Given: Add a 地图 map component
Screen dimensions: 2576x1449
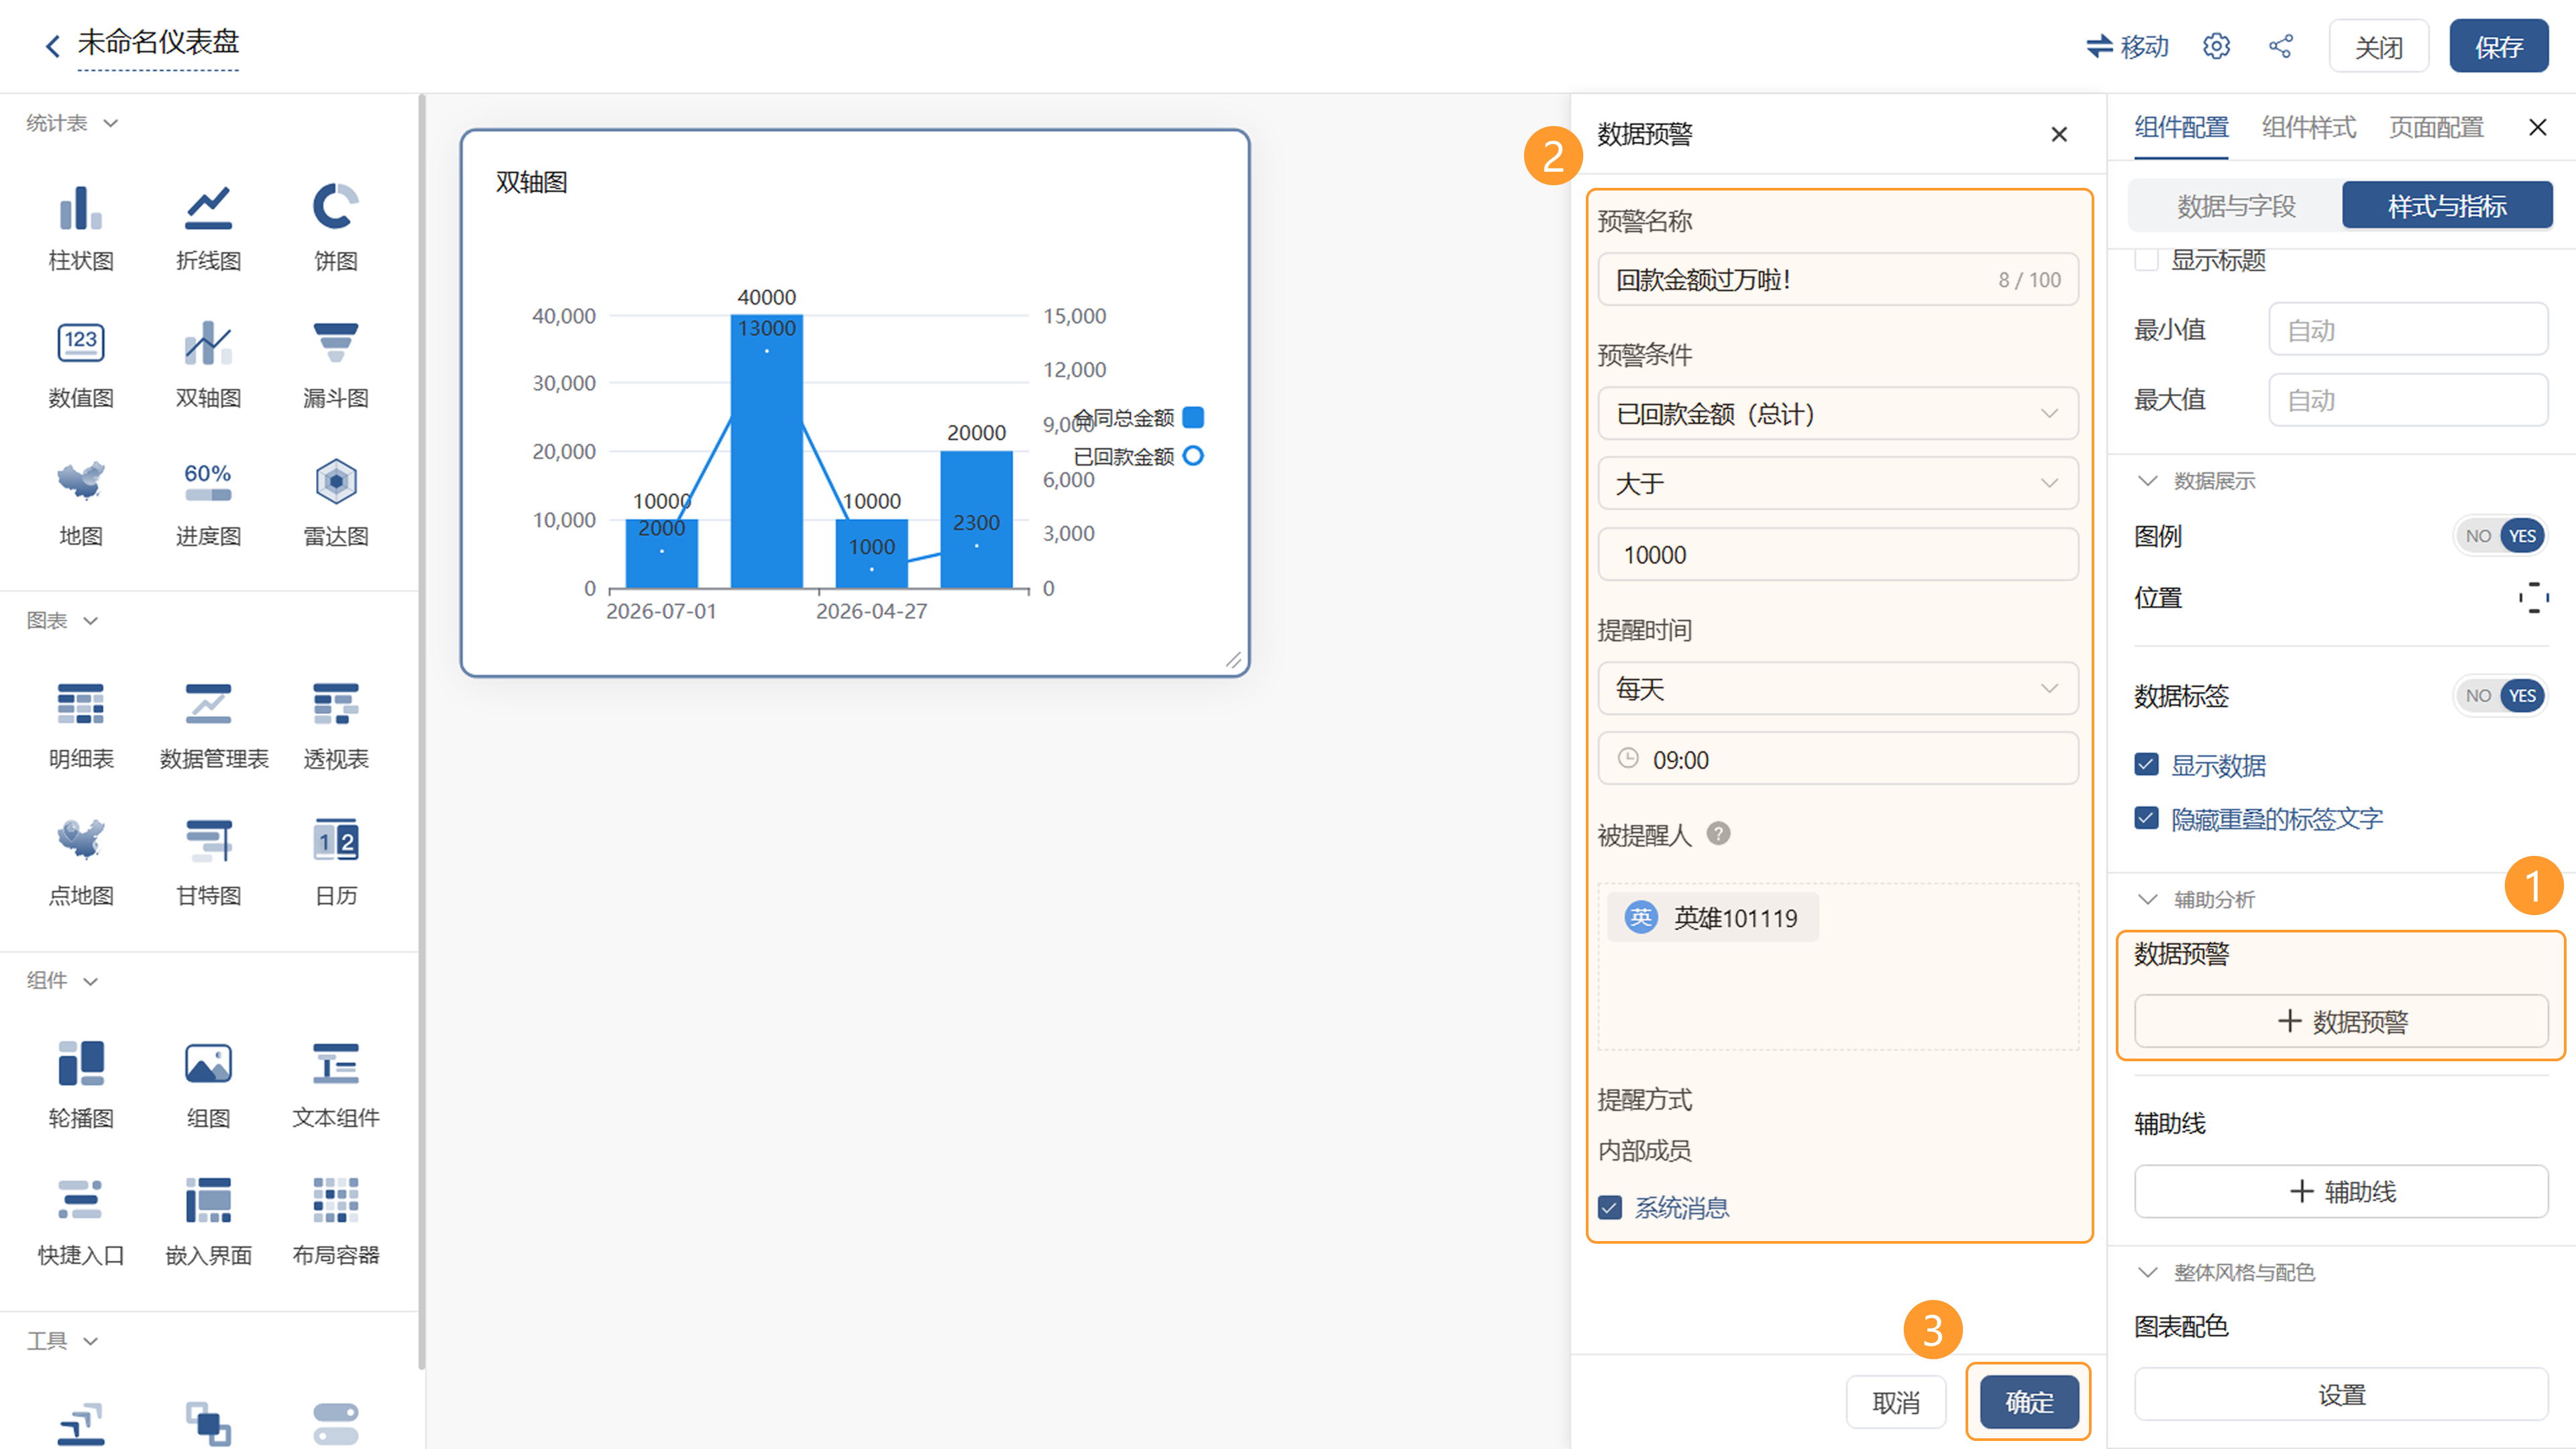Looking at the screenshot, I should tap(81, 503).
